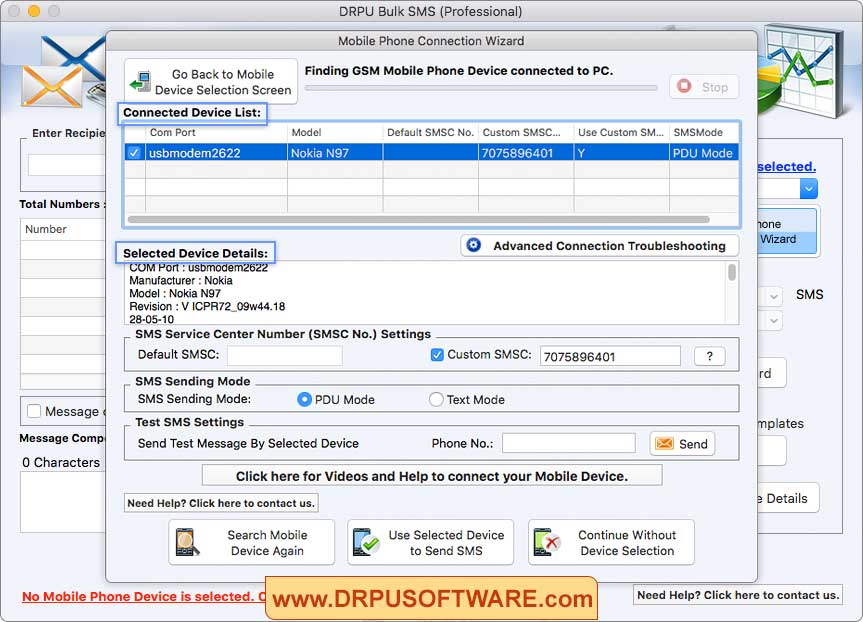Click the Manufacturer : Nokia line
The width and height of the screenshot is (863, 622).
181,281
